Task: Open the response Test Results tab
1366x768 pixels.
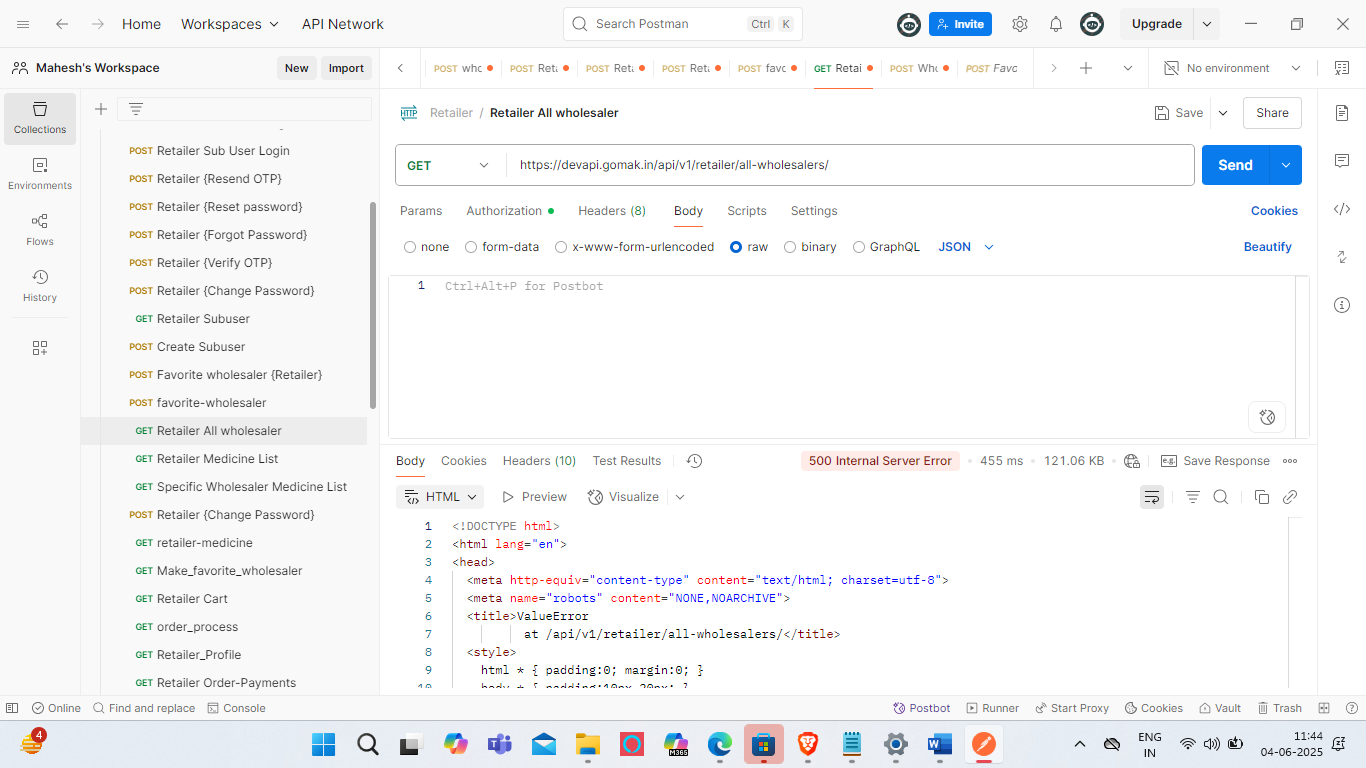Action: coord(626,461)
